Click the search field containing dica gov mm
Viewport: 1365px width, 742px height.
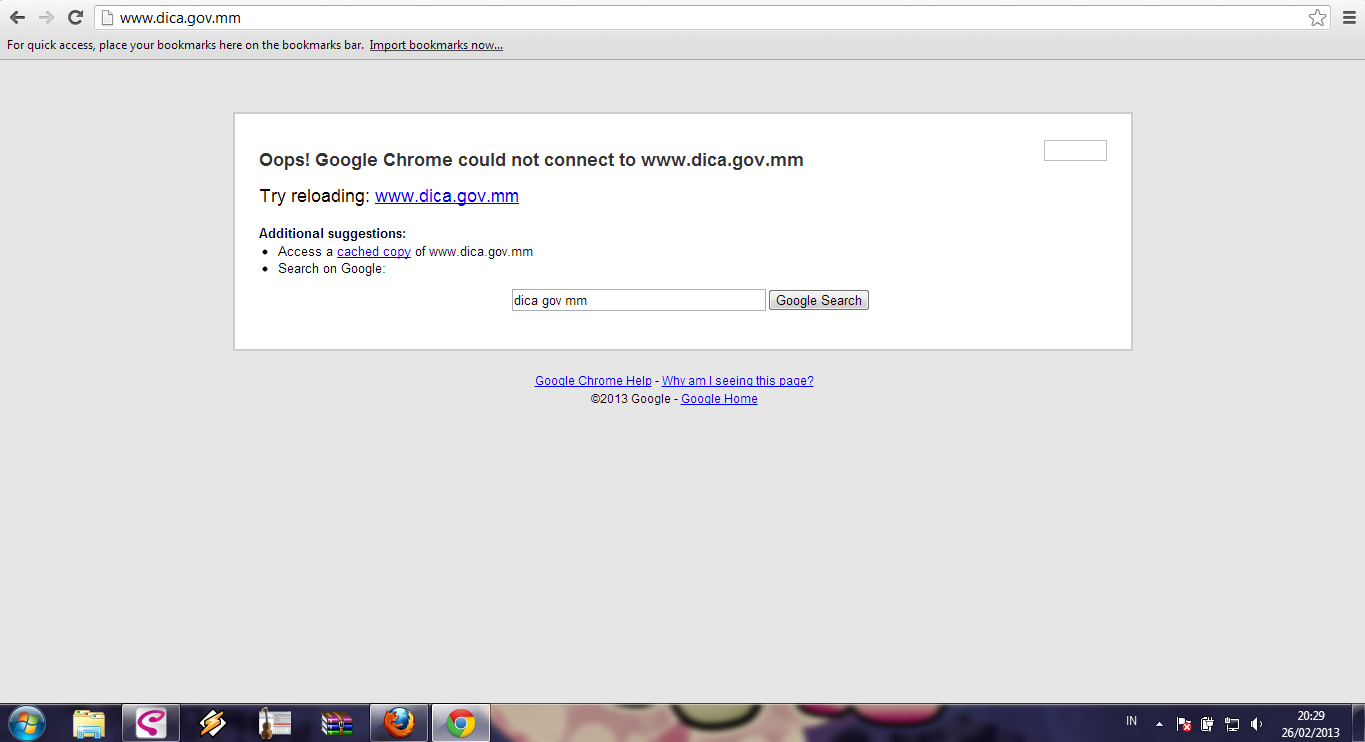pos(639,300)
